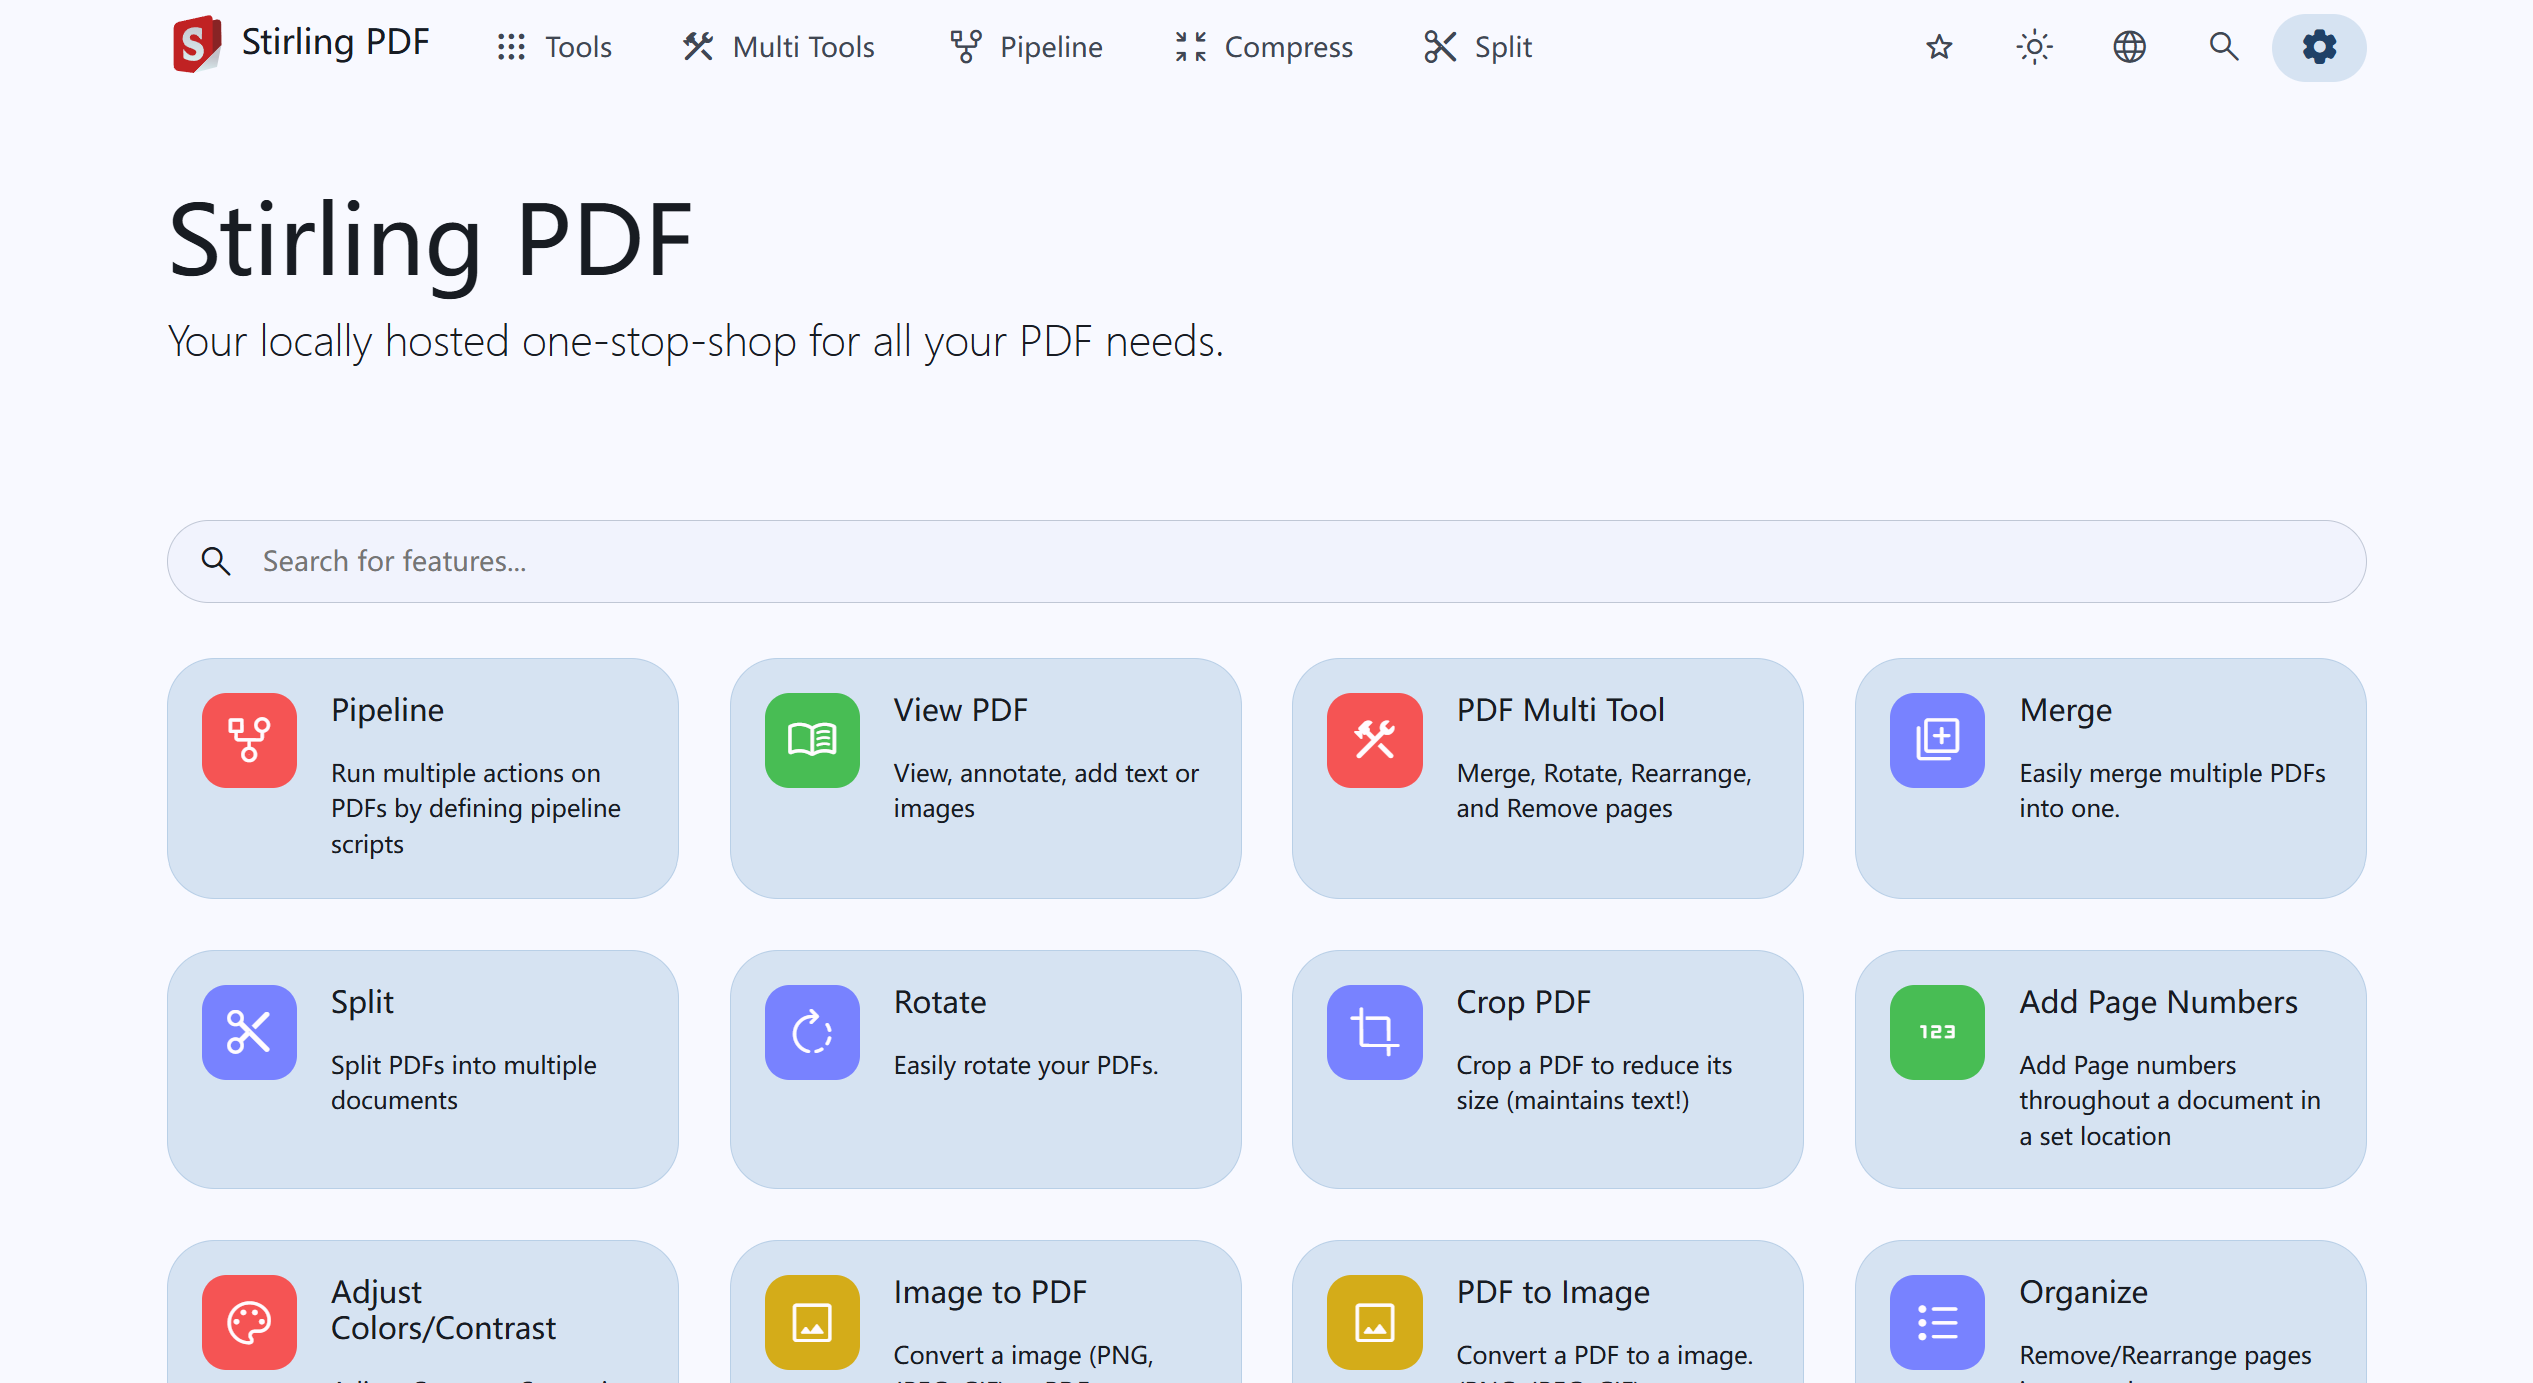Click the Split scissors icon in navbar
Viewport: 2533px width, 1383px height.
tap(1440, 47)
